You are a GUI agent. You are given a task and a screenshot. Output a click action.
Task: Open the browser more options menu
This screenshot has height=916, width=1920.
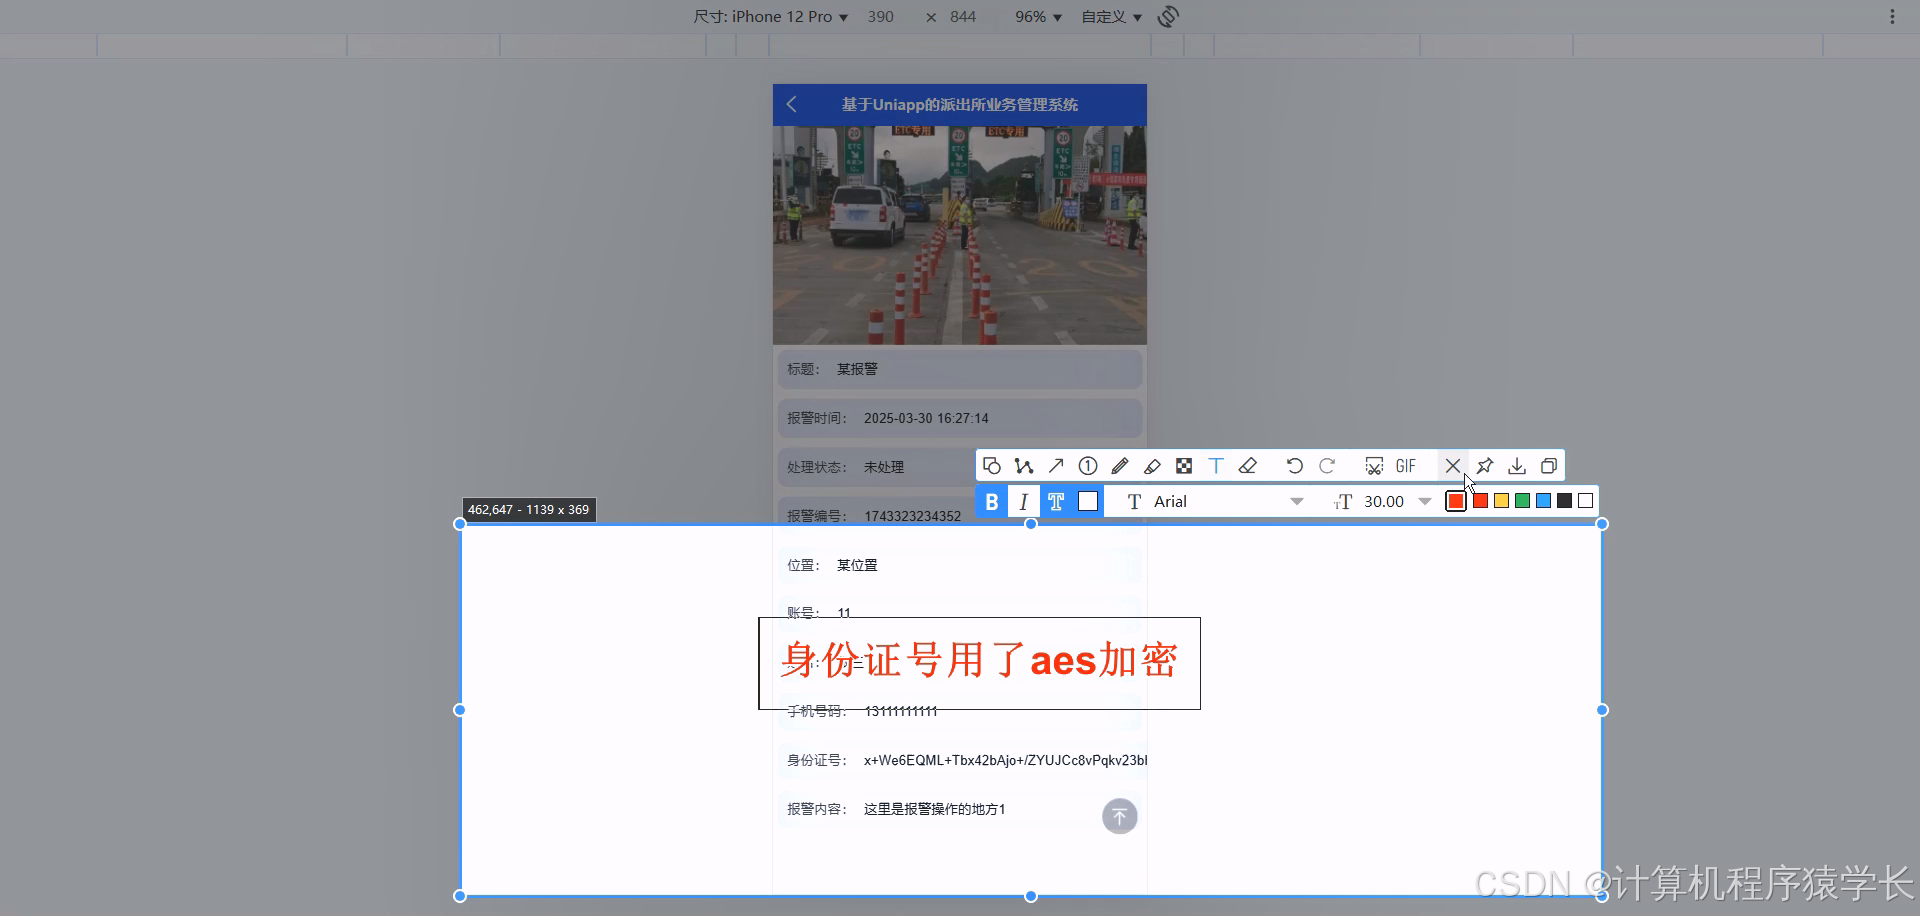click(1891, 16)
